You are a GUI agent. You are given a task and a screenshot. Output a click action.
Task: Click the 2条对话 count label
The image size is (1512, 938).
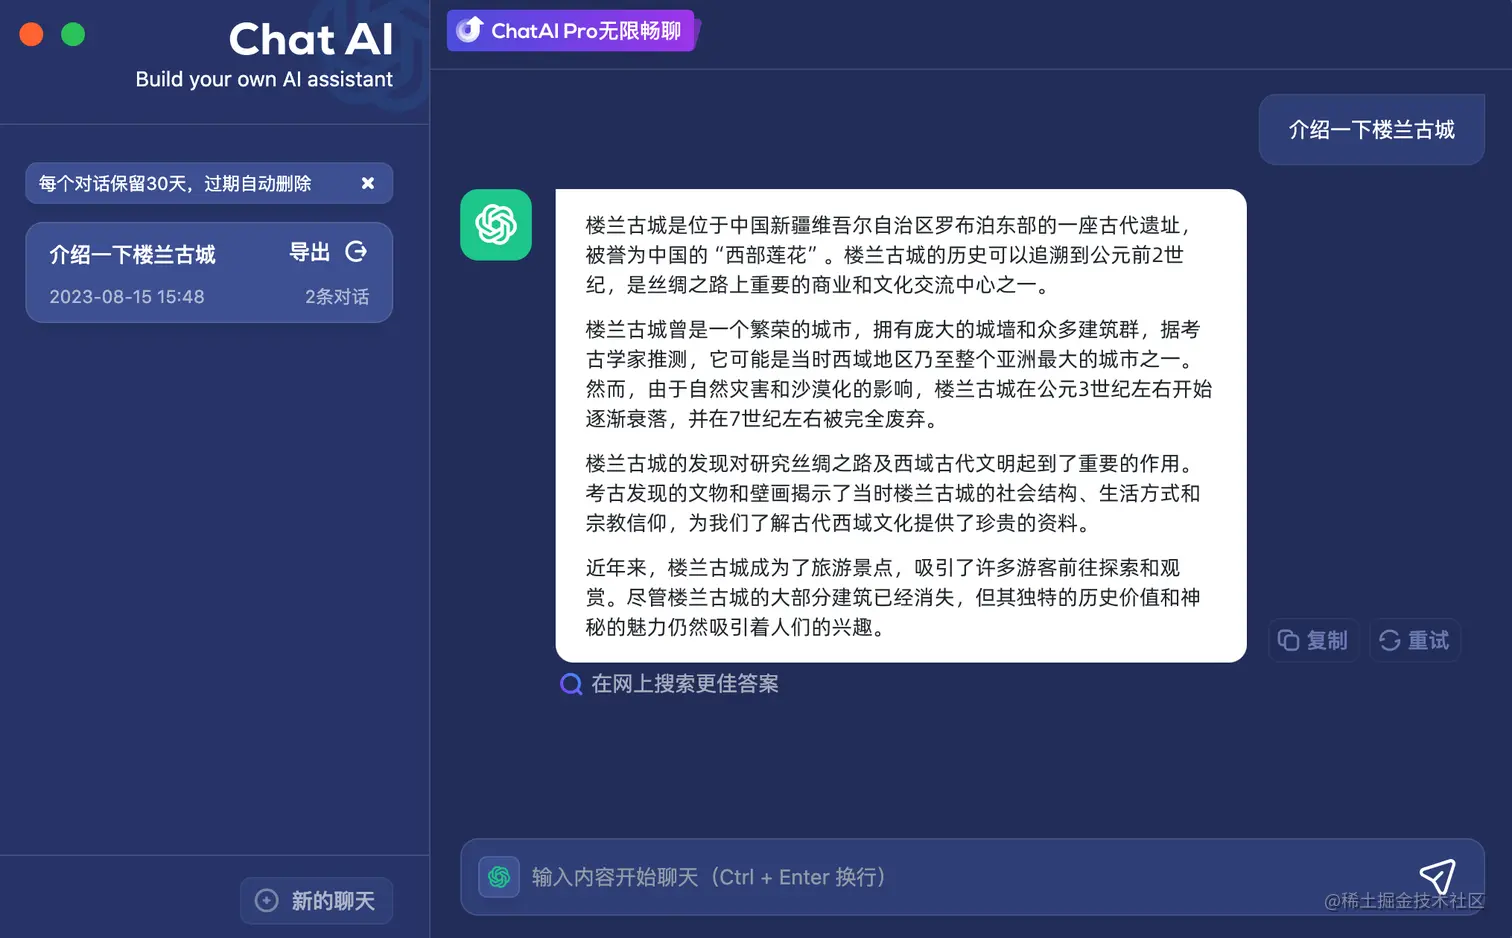pos(337,297)
